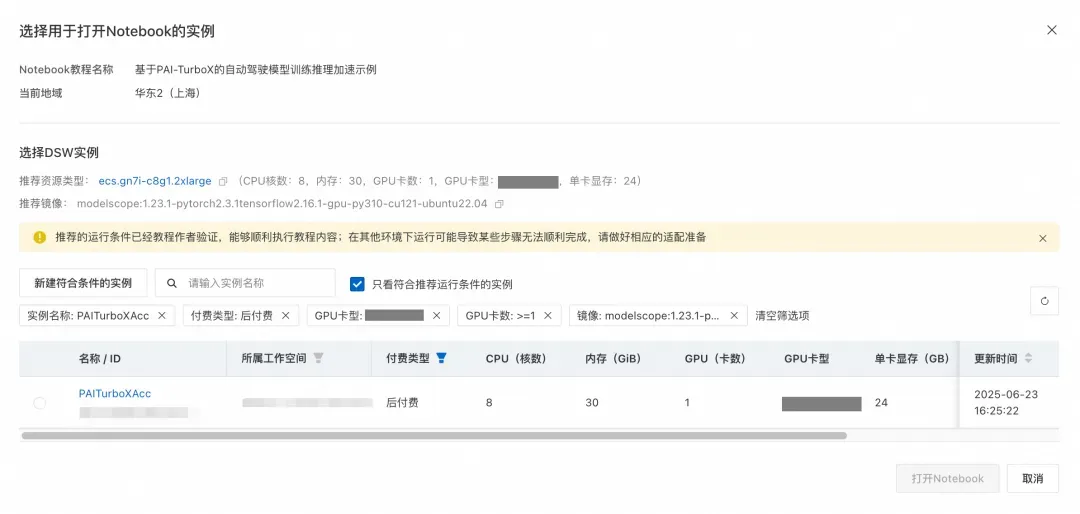
Task: Sort by 更新时间 column
Action: (1028, 358)
